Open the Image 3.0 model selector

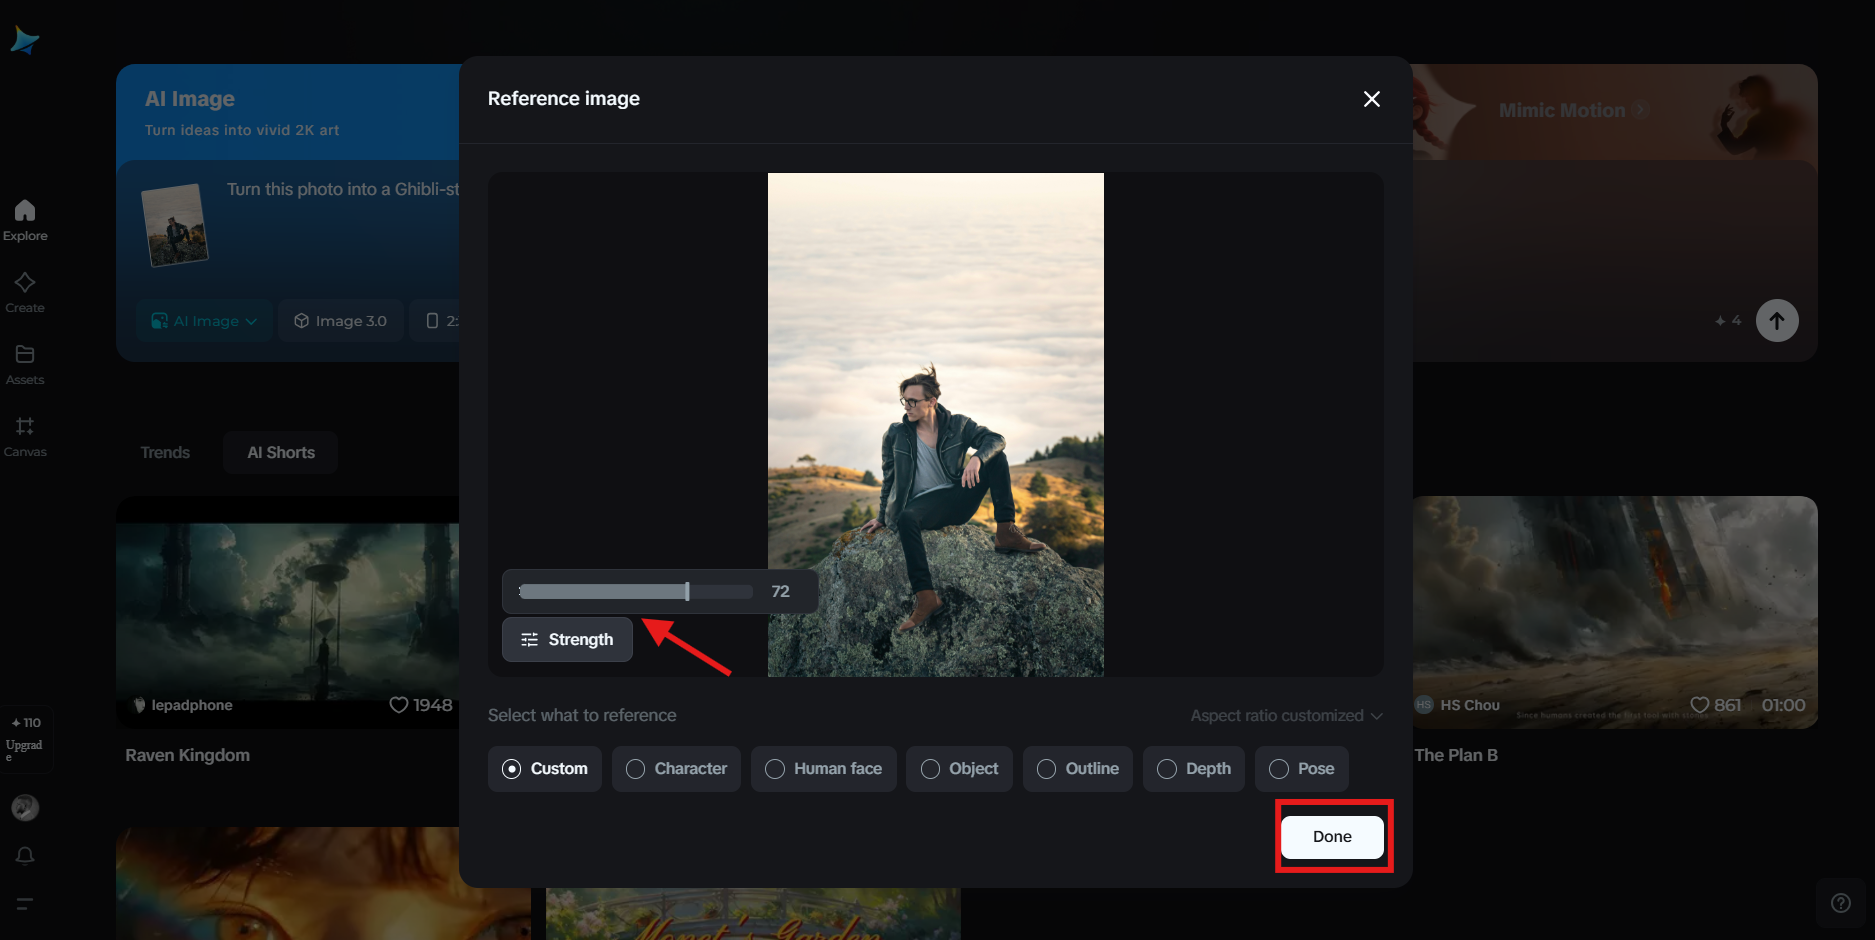(x=340, y=321)
